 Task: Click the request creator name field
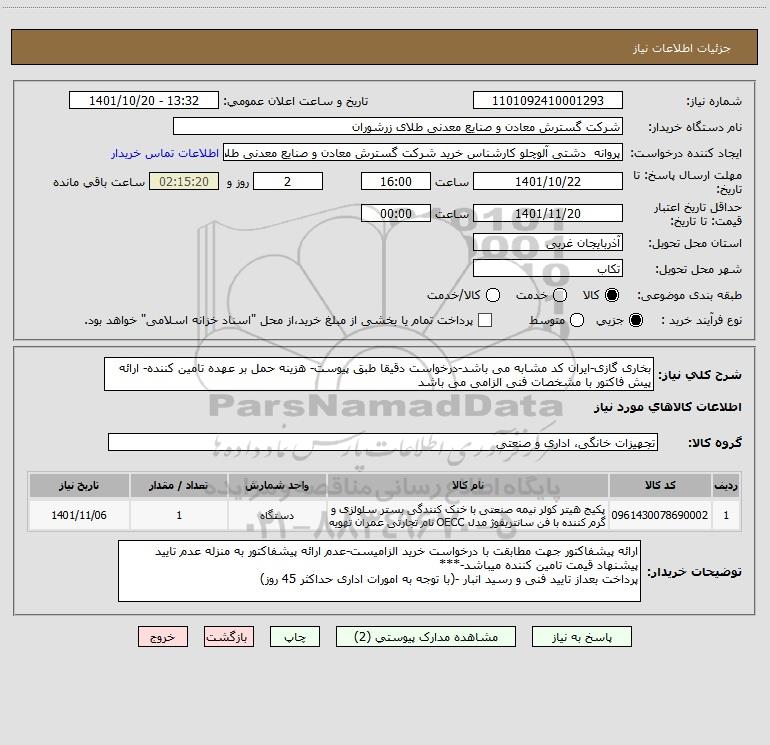click(x=423, y=153)
